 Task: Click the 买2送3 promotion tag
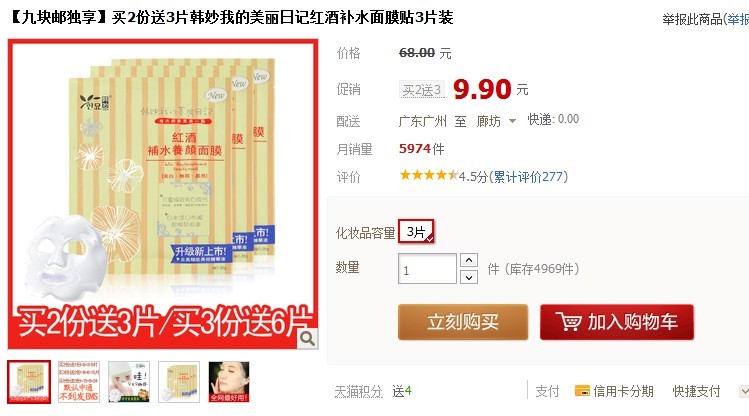pos(422,90)
